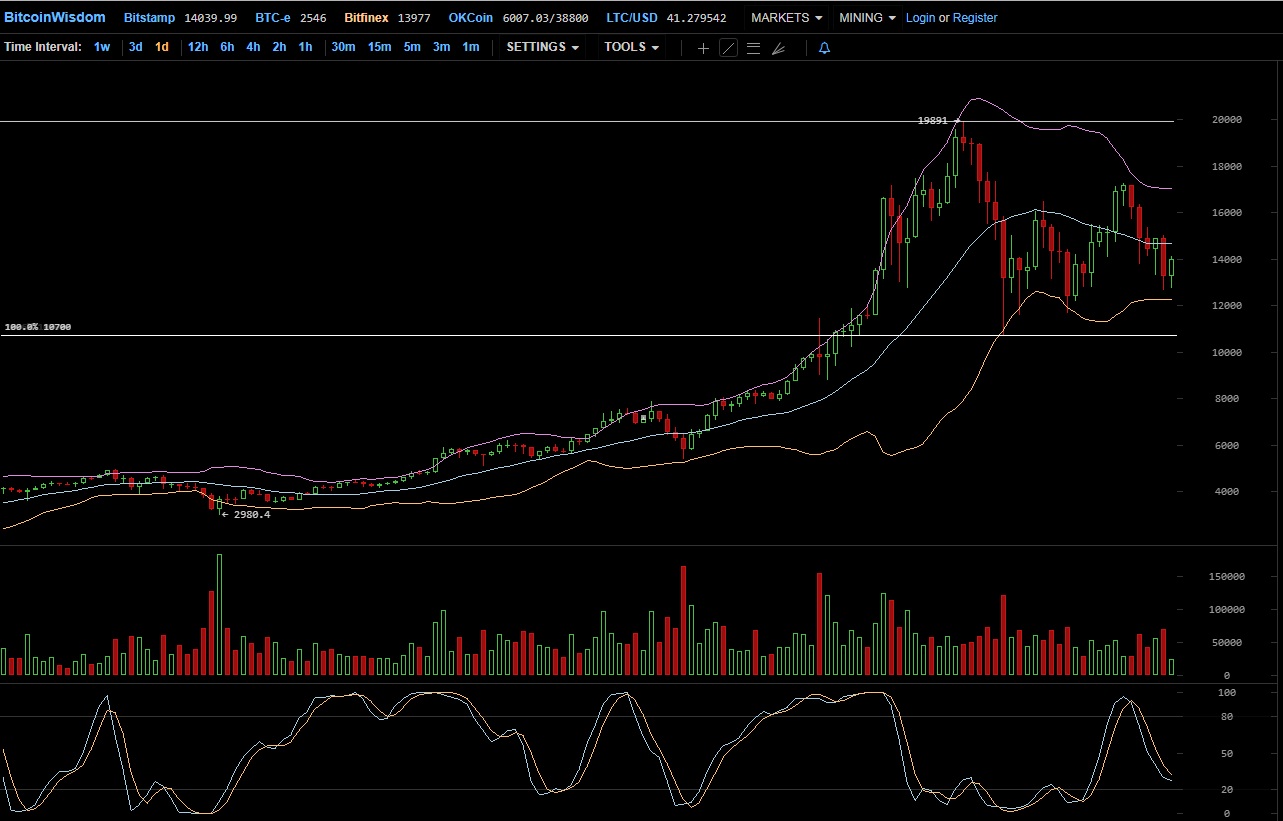The height and width of the screenshot is (821, 1283).
Task: Click the price alert bell icon
Action: (824, 48)
